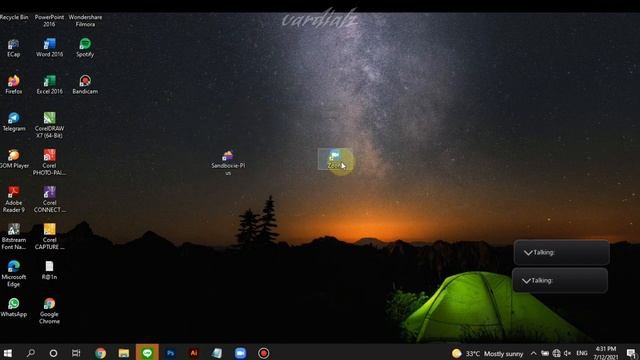Select the Corel CAPTURE desktop shortcut
This screenshot has height=360, width=640.
coord(49,237)
